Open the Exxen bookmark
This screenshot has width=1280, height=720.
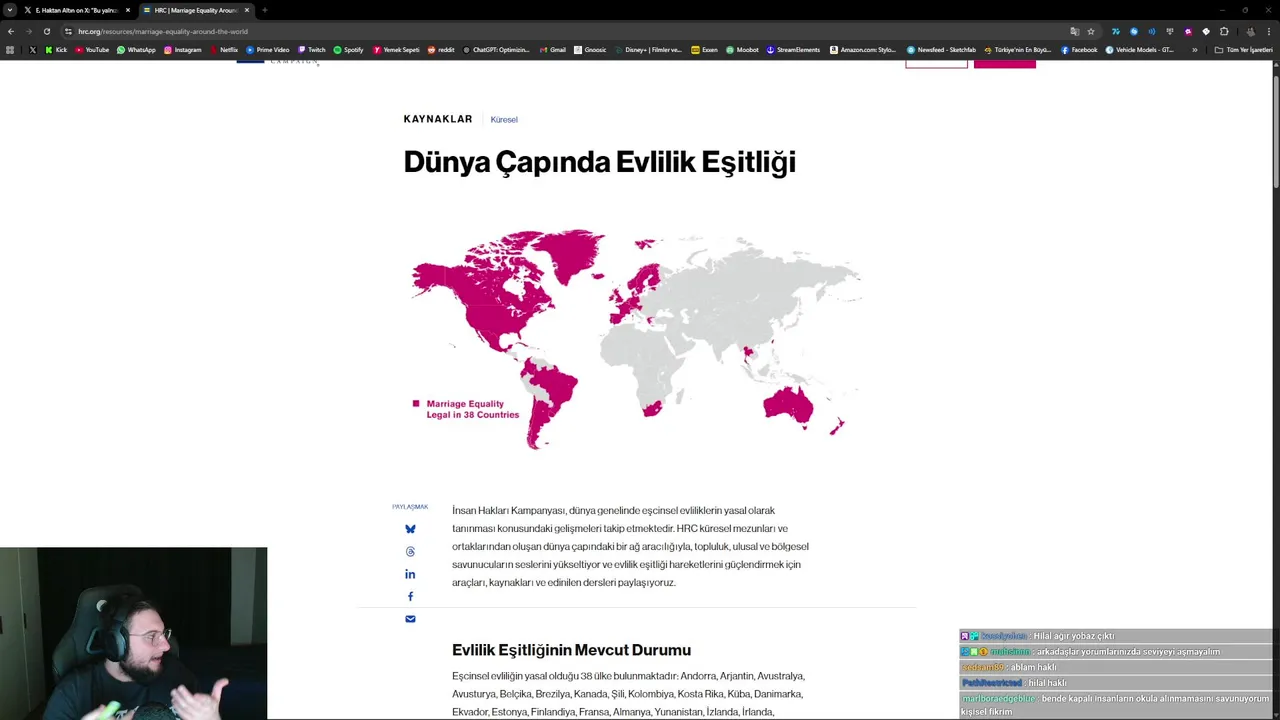coord(704,50)
